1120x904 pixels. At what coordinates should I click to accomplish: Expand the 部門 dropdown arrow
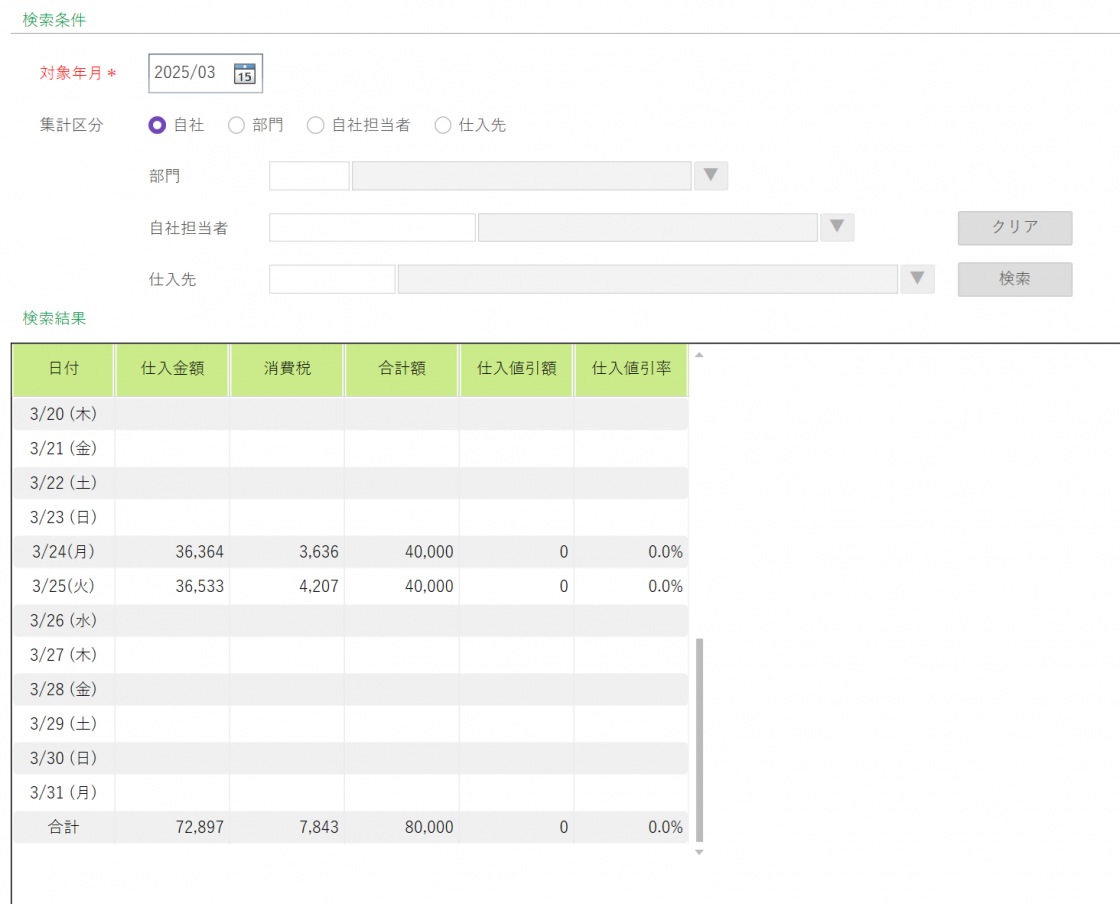click(710, 176)
